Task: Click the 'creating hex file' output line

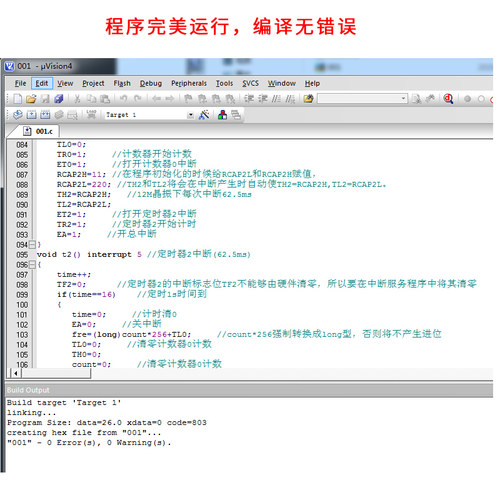Action: 84,433
